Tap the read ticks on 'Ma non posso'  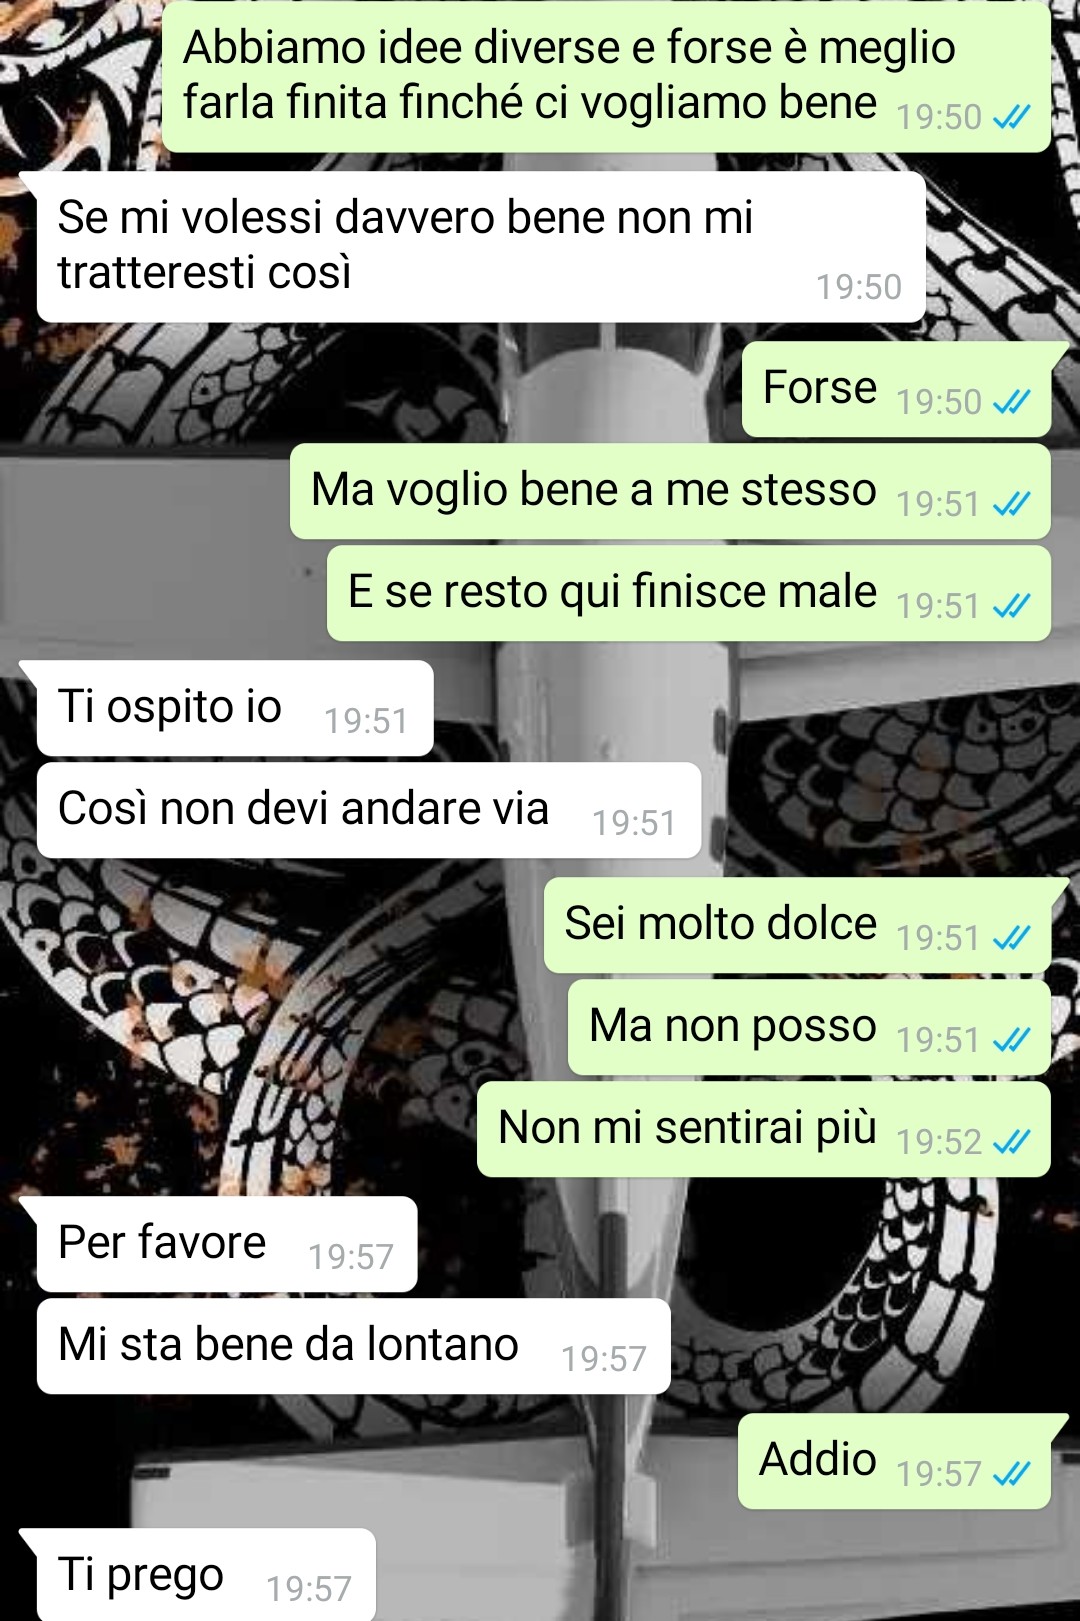(x=1011, y=1040)
